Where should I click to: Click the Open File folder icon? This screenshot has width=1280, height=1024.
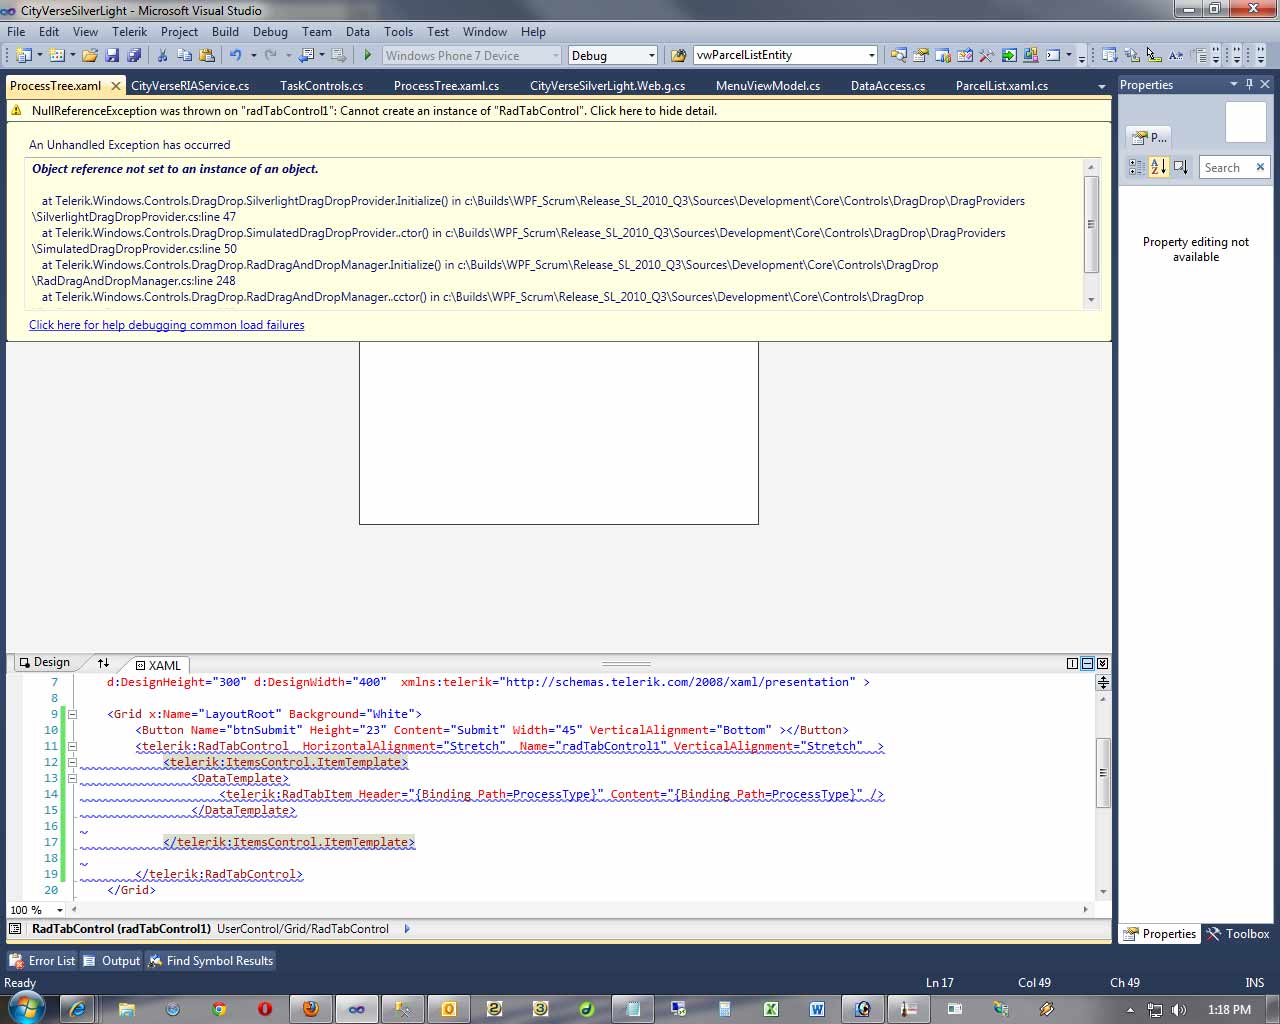point(90,56)
